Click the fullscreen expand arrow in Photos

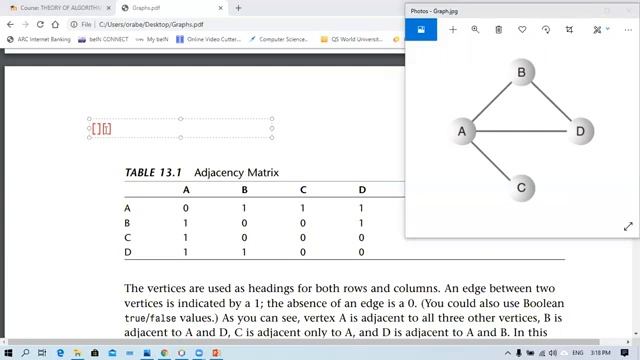tap(628, 227)
